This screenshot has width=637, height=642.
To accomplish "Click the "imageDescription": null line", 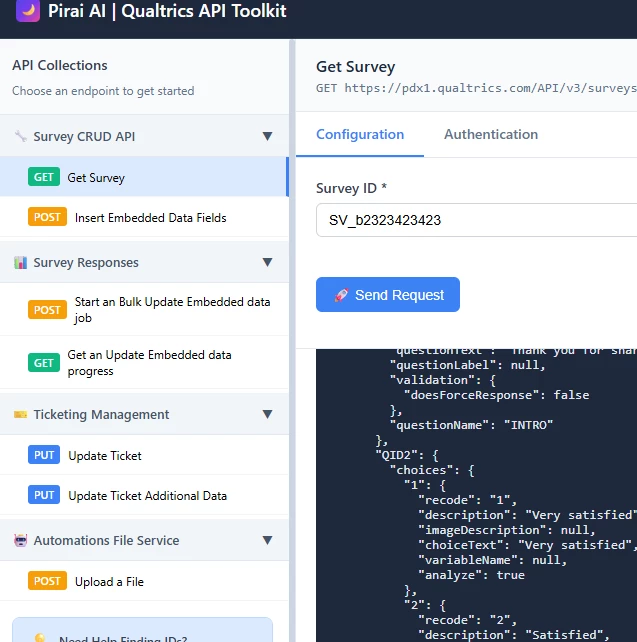I will 507,530.
